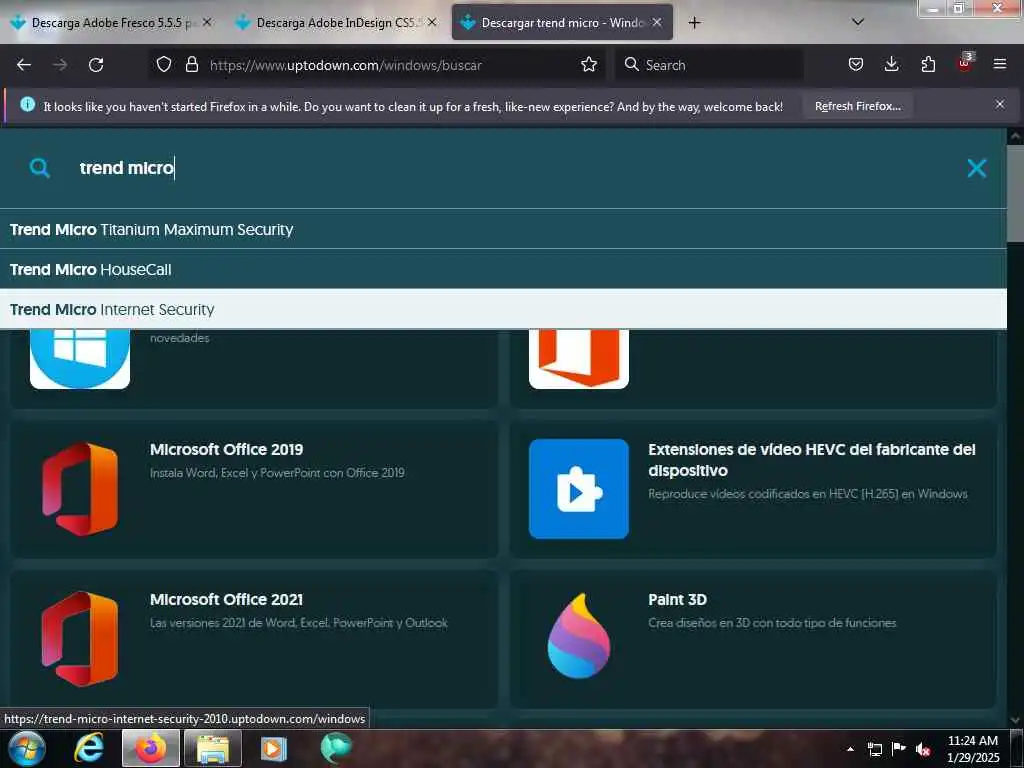
Task: Click the Firefox Search box
Action: pos(709,65)
